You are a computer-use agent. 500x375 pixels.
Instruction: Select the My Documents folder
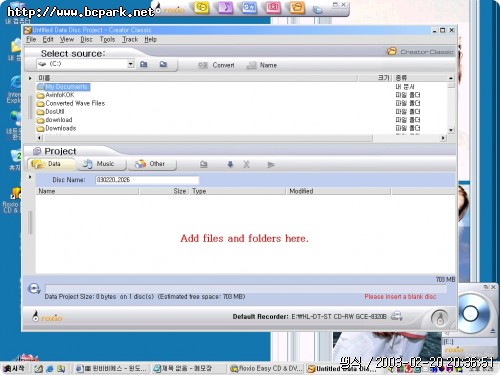click(x=63, y=87)
